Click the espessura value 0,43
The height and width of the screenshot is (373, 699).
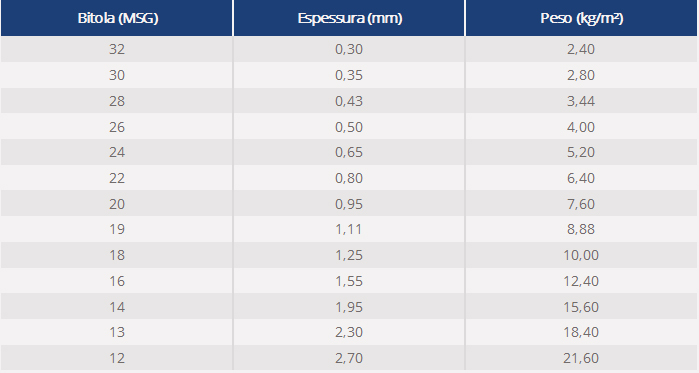[349, 101]
